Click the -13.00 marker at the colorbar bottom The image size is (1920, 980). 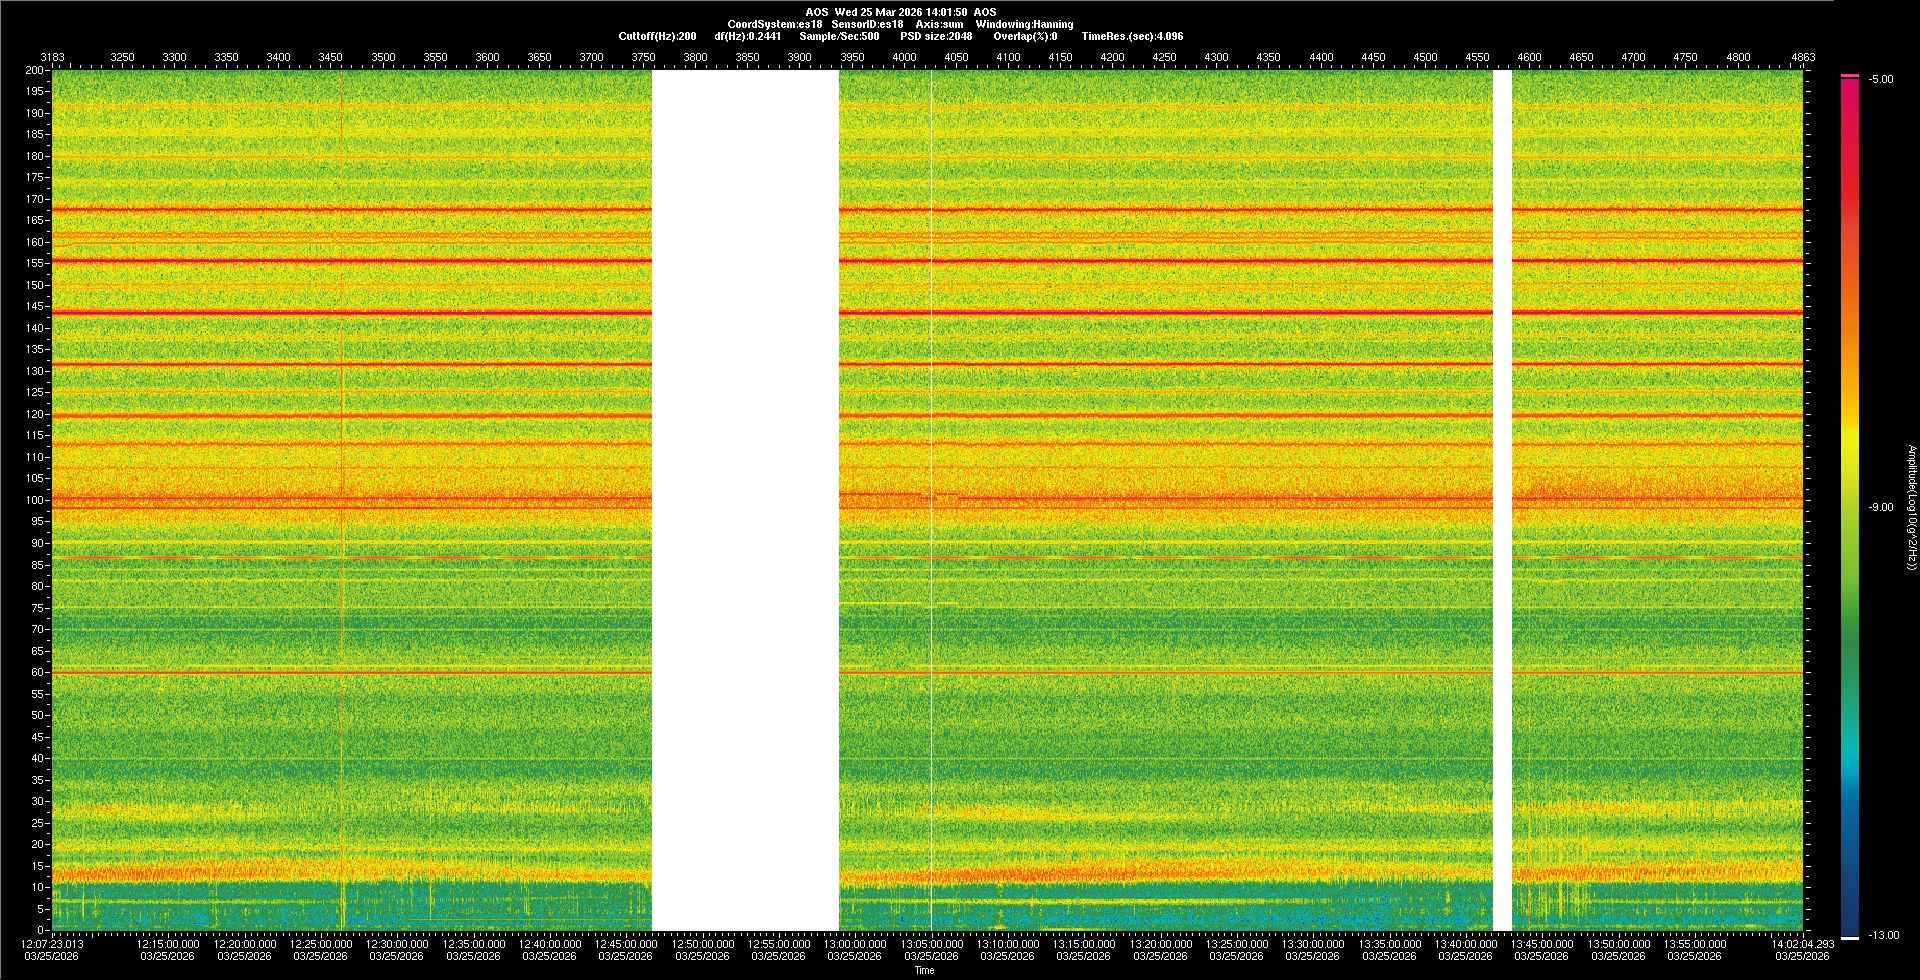pos(1883,935)
